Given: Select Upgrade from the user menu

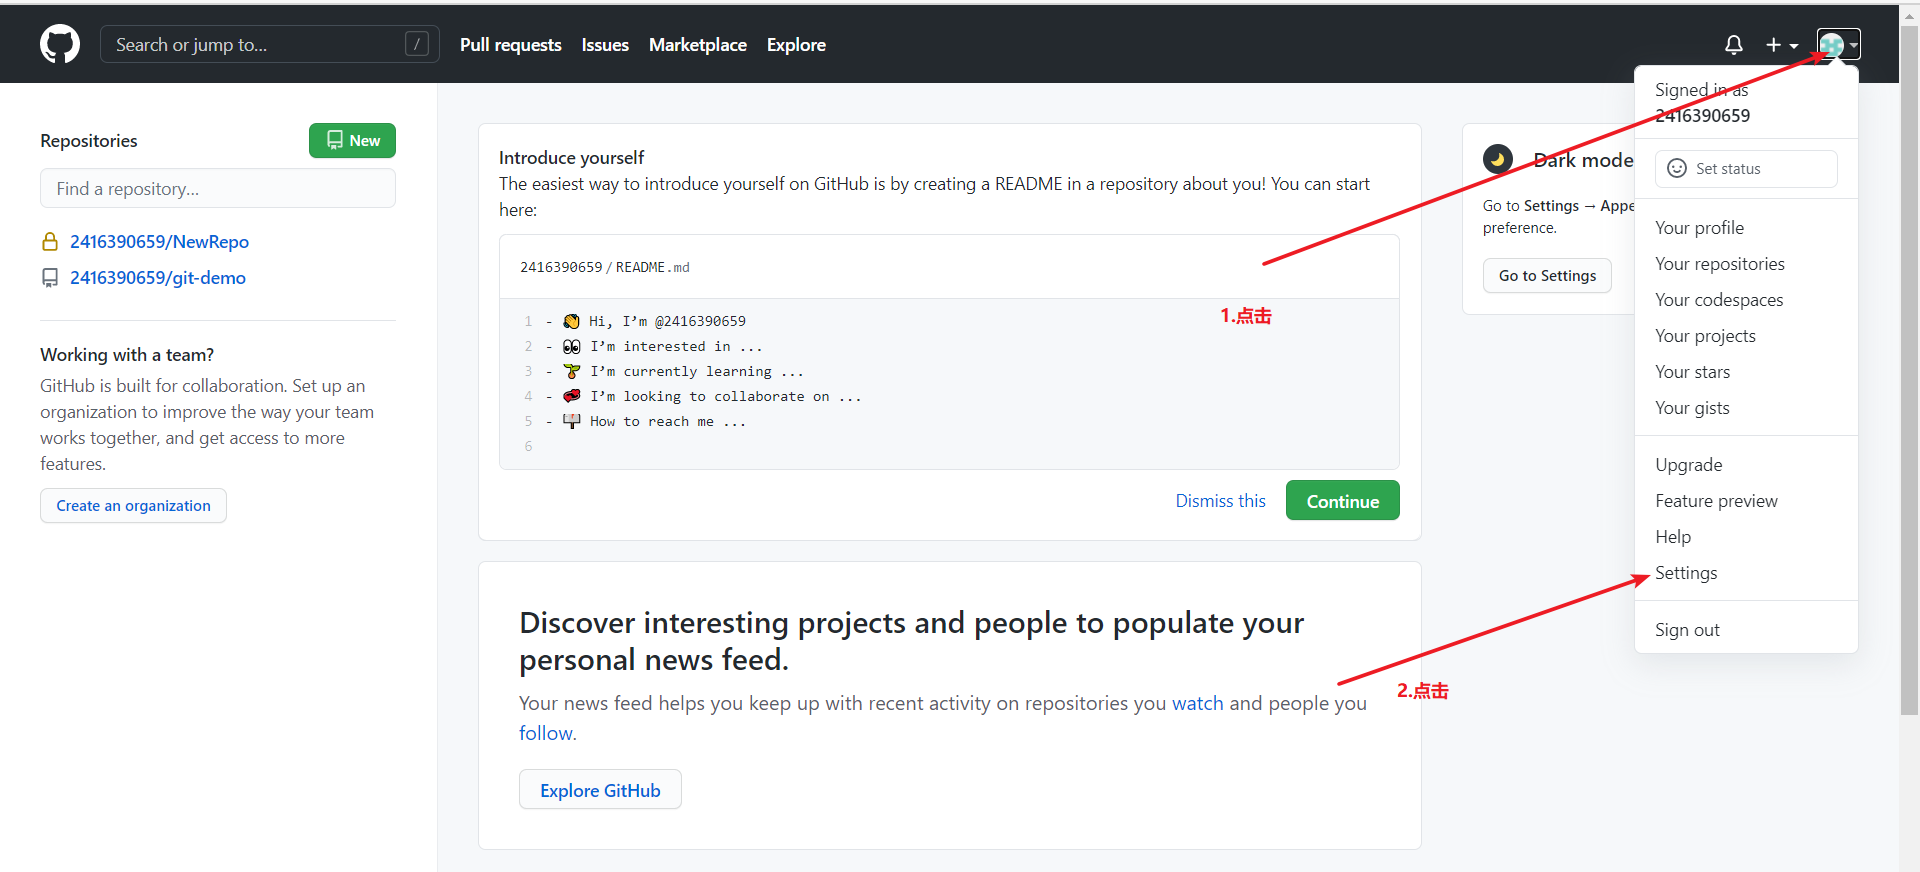Looking at the screenshot, I should pyautogui.click(x=1688, y=465).
